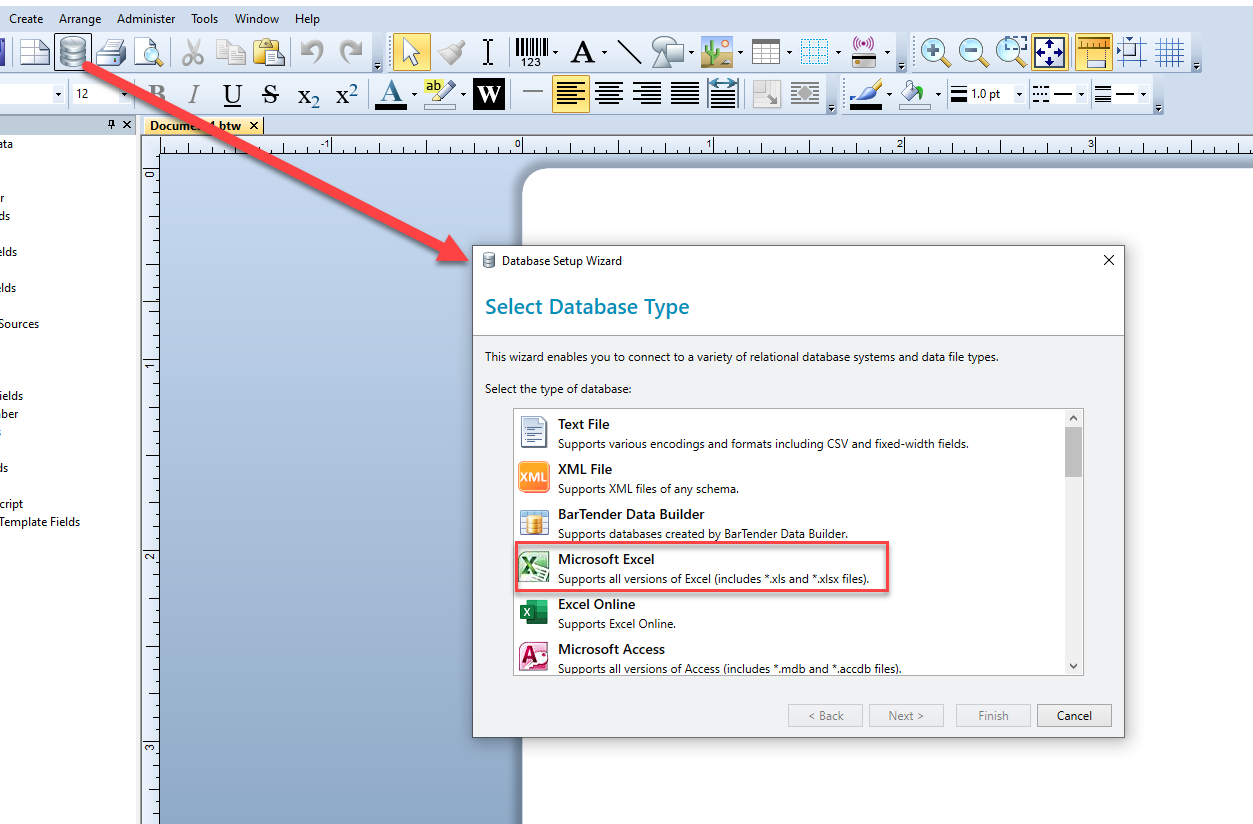The height and width of the screenshot is (824, 1253).
Task: Select XML File database type
Action: (x=789, y=478)
